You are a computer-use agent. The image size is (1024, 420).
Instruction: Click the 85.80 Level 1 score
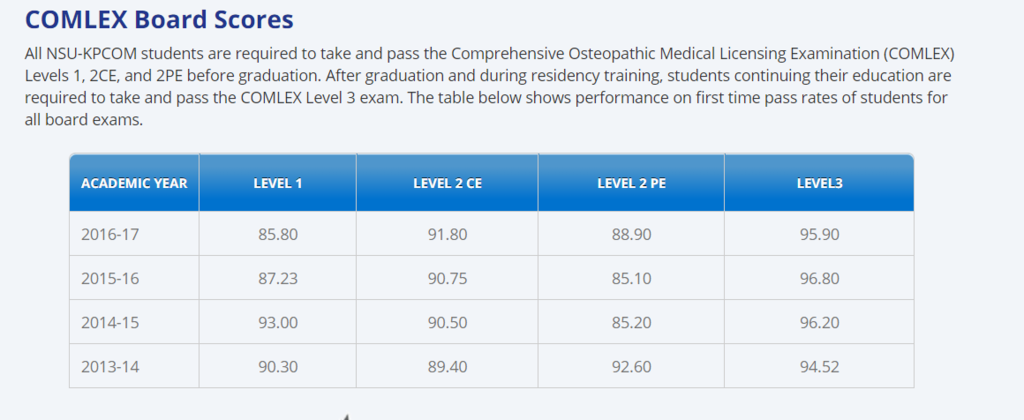[277, 235]
